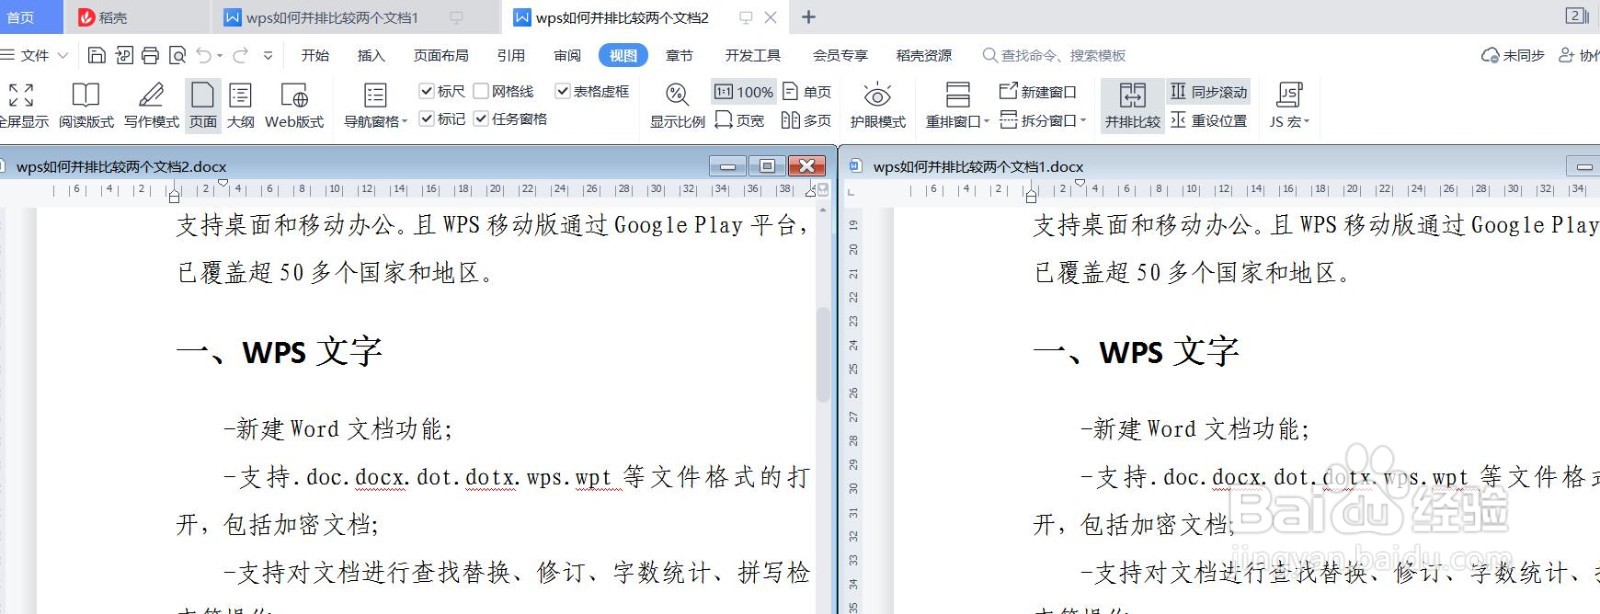Close the wps如何并排比较两个文档2 tab
Viewport: 1600px width, 614px height.
click(x=770, y=17)
